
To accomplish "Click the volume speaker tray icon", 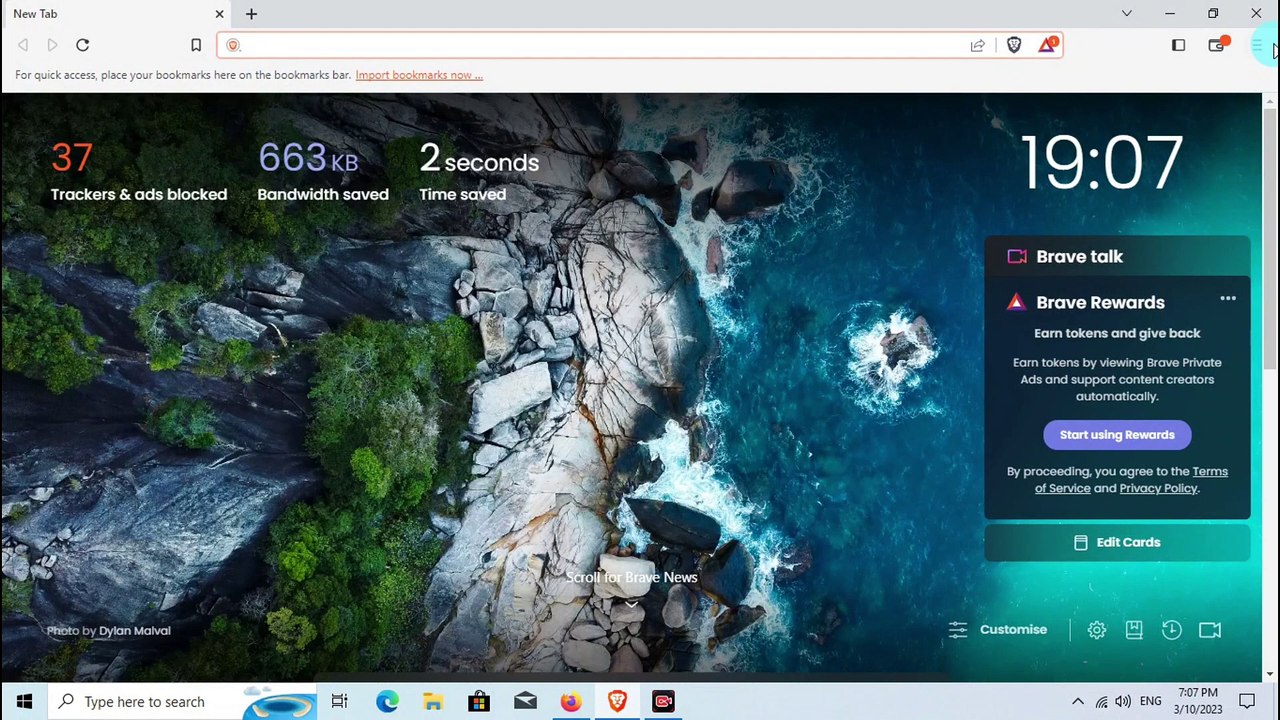I will [1123, 702].
